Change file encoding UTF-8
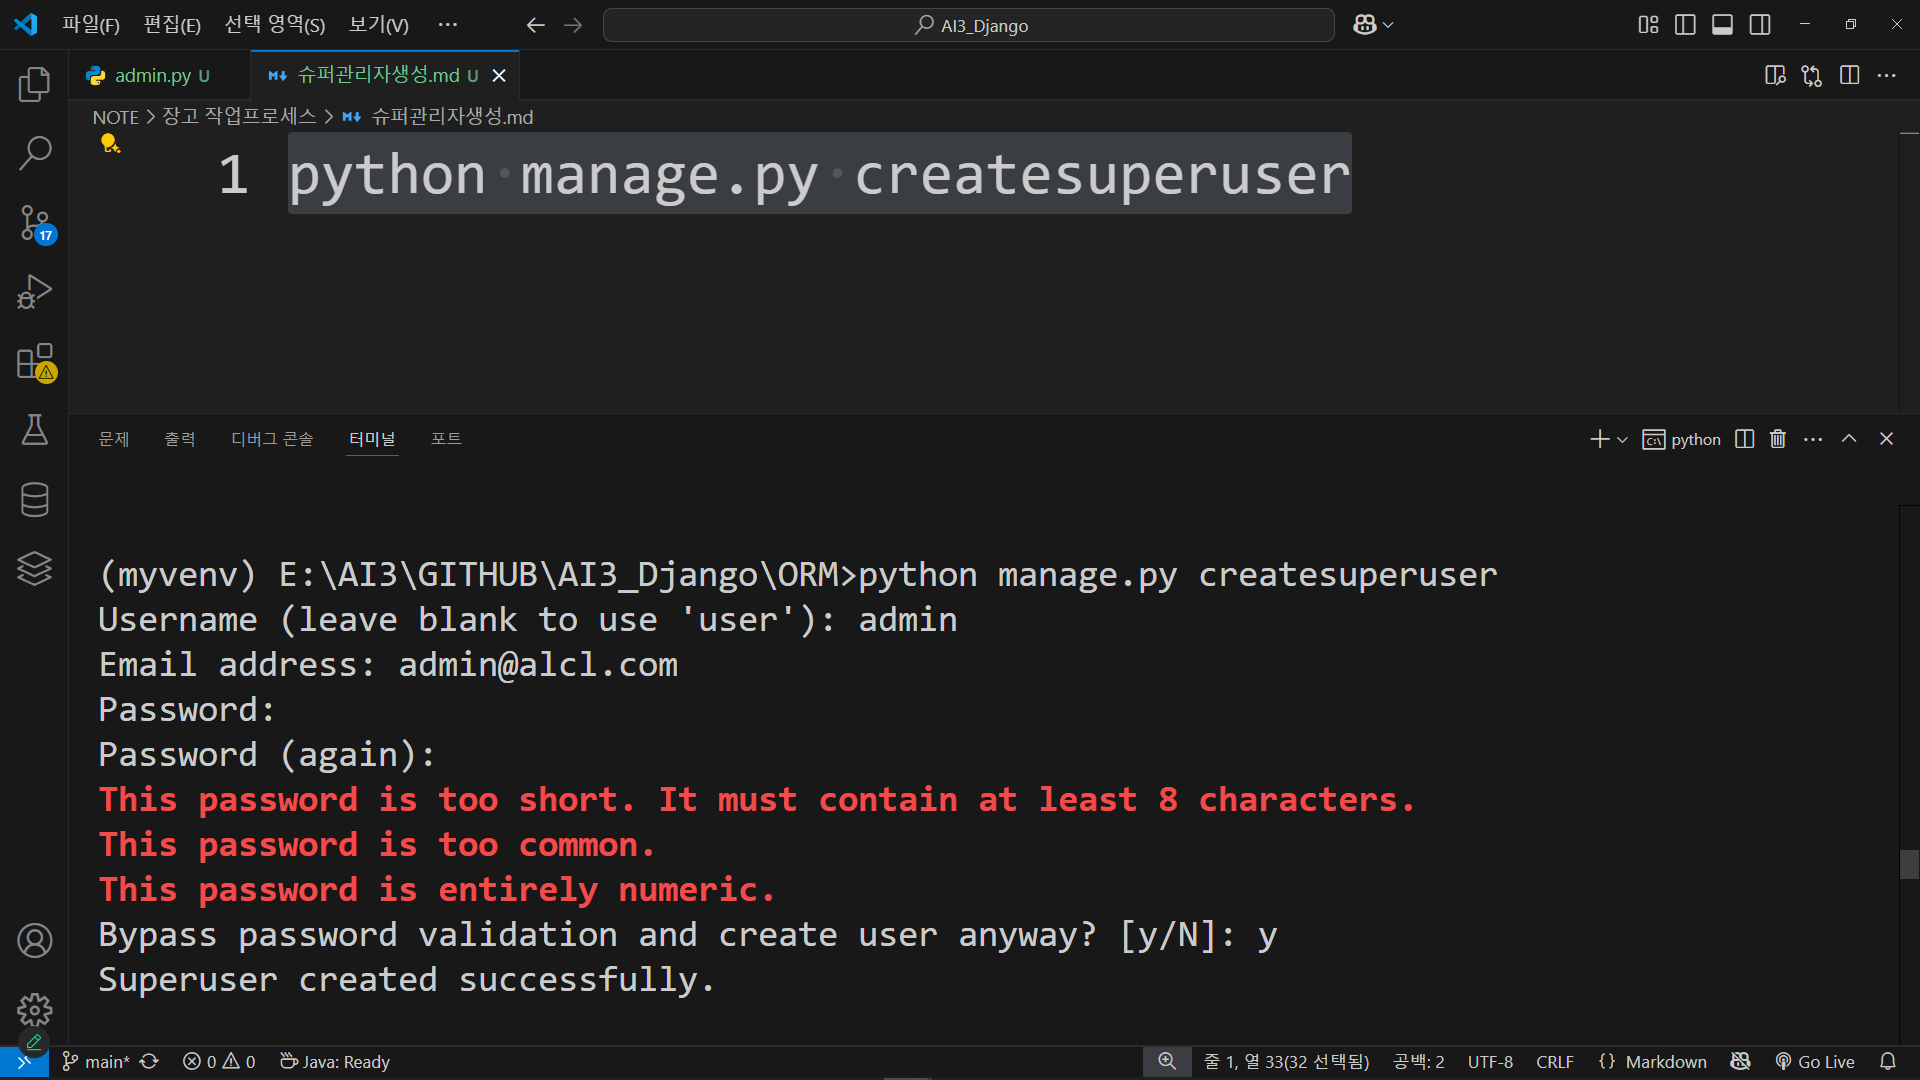Viewport: 1920px width, 1080px height. pos(1490,1062)
